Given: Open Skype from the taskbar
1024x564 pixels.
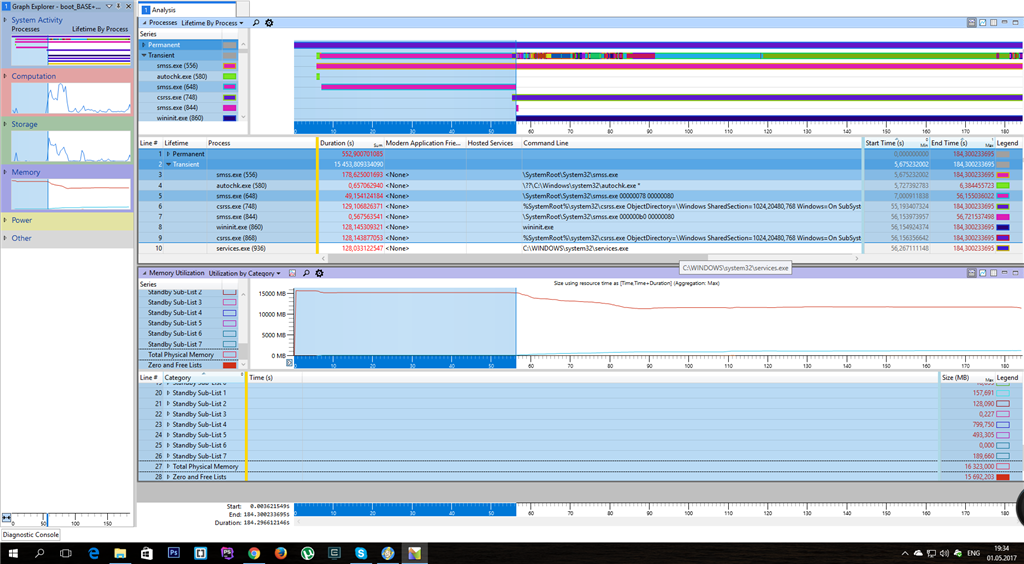Looking at the screenshot, I should coord(360,553).
